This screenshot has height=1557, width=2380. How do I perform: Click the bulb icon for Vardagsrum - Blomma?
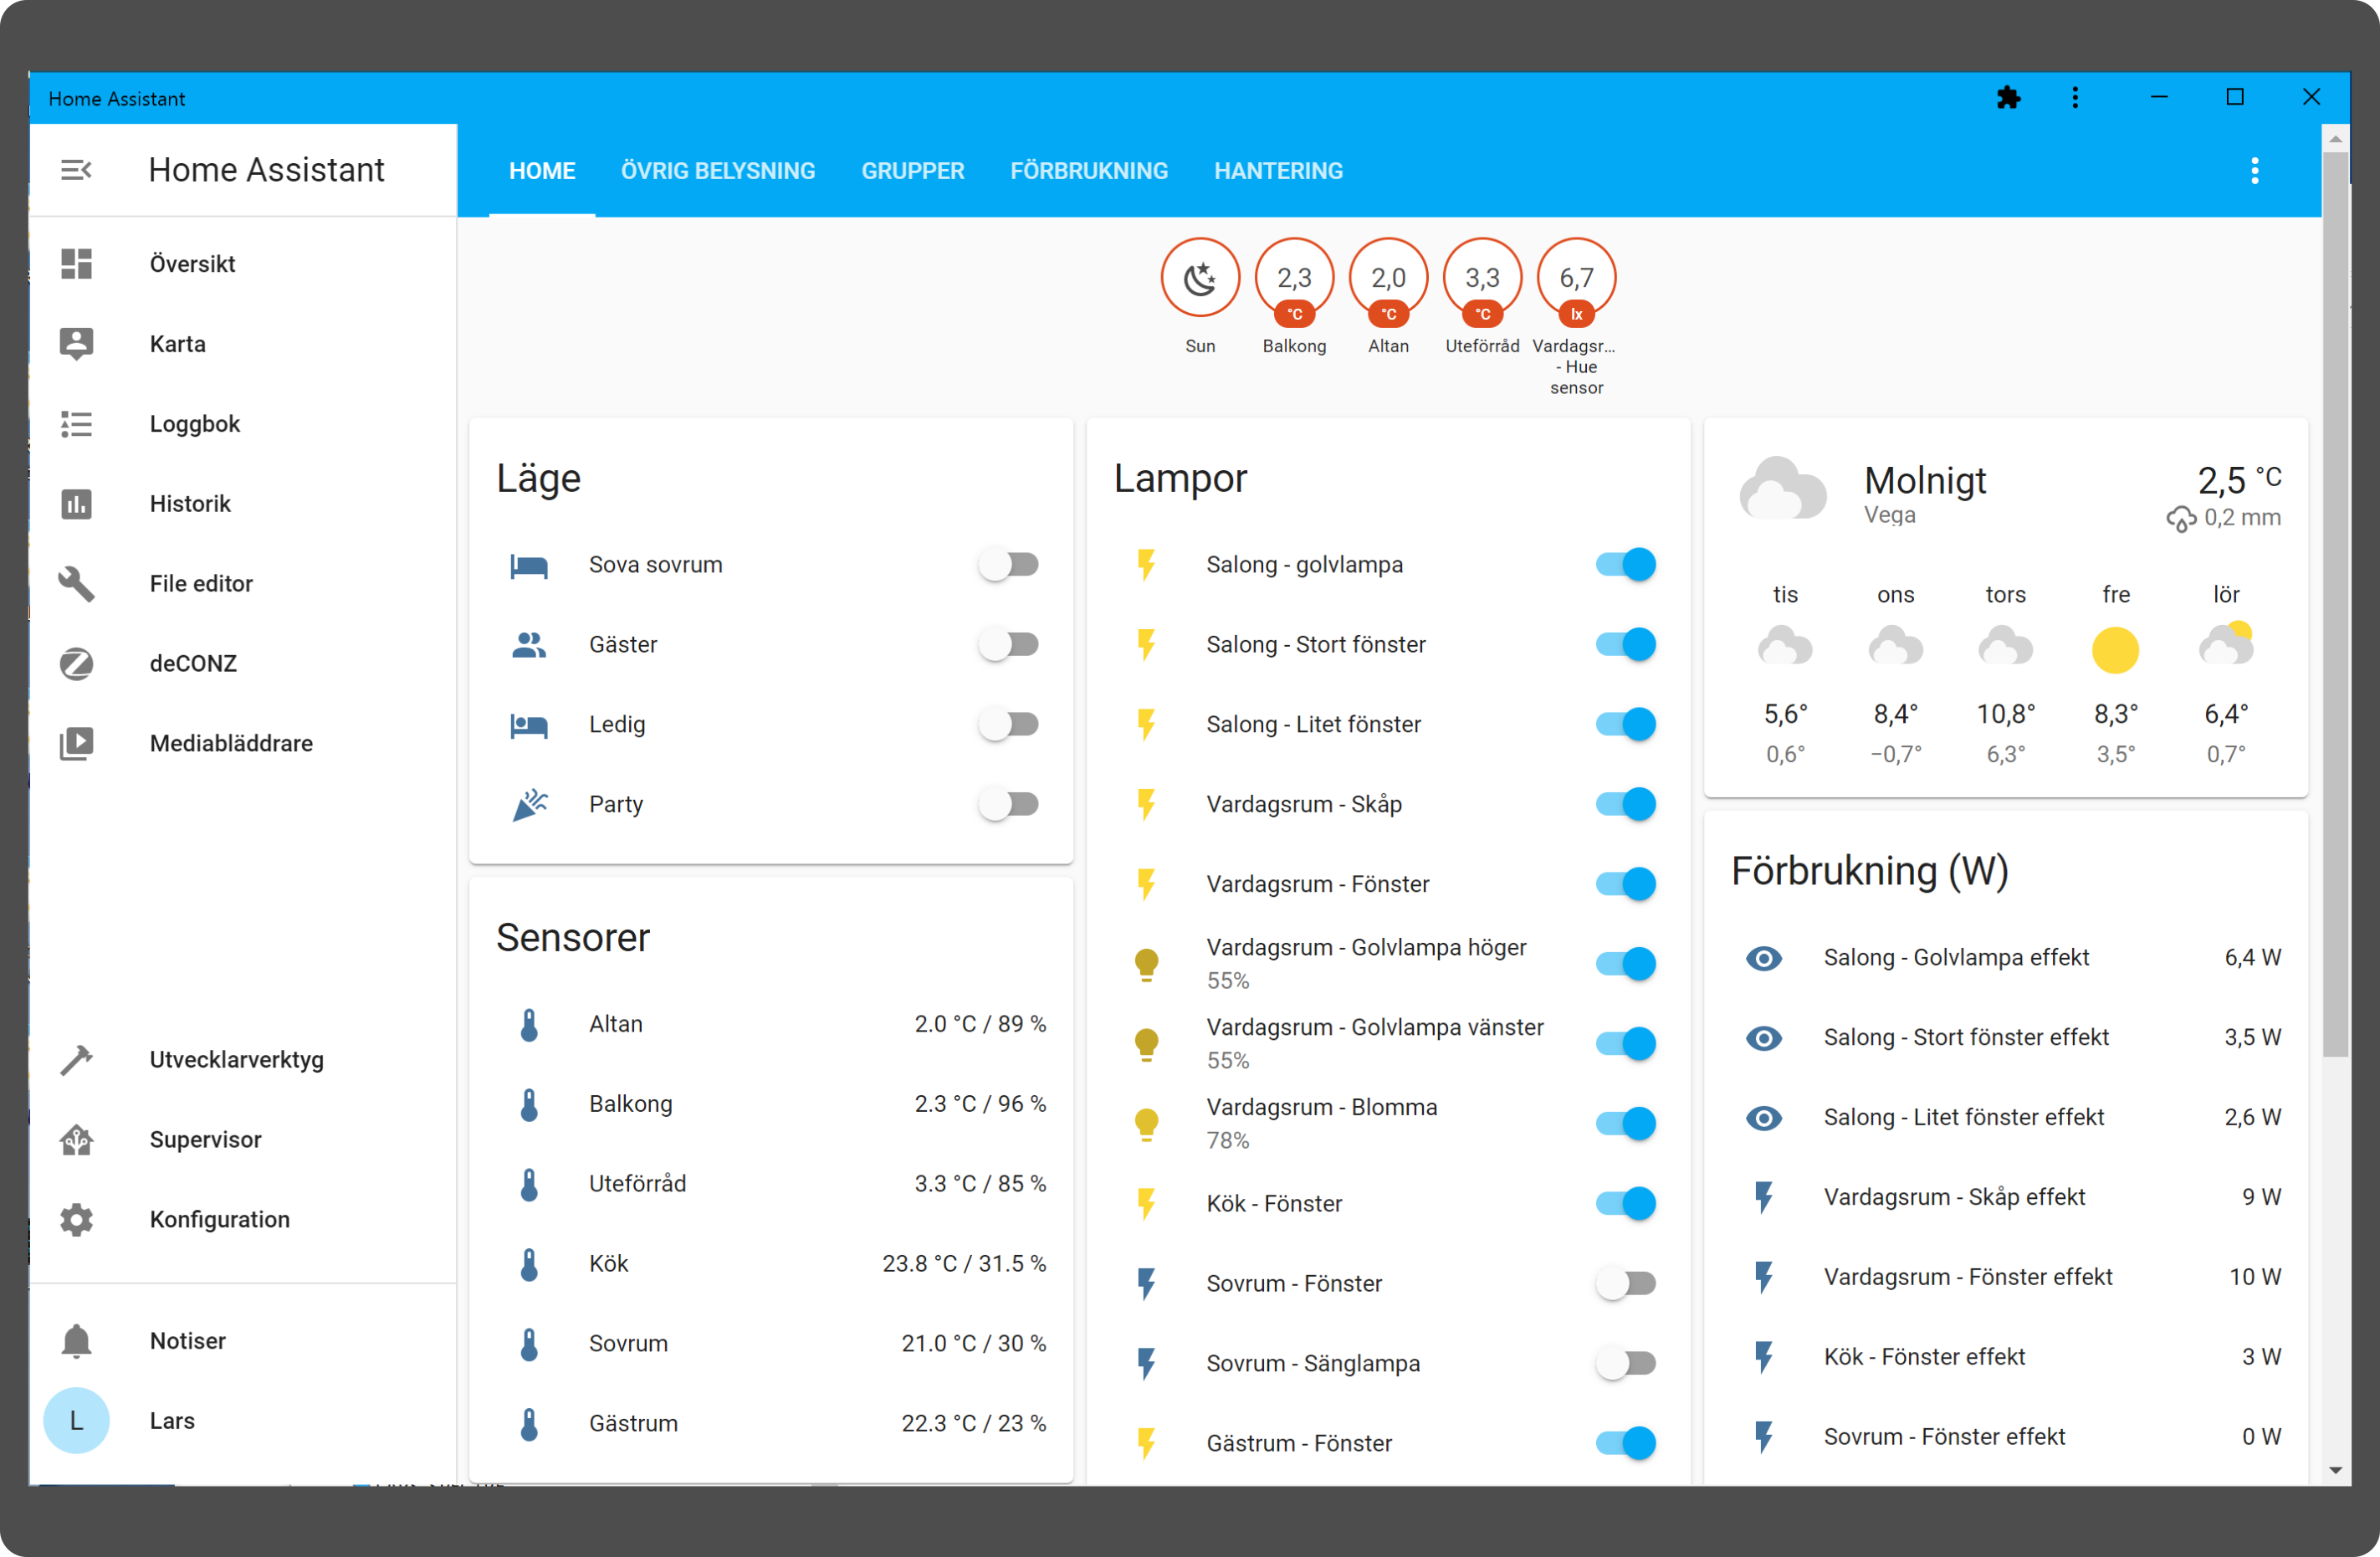click(x=1146, y=1124)
